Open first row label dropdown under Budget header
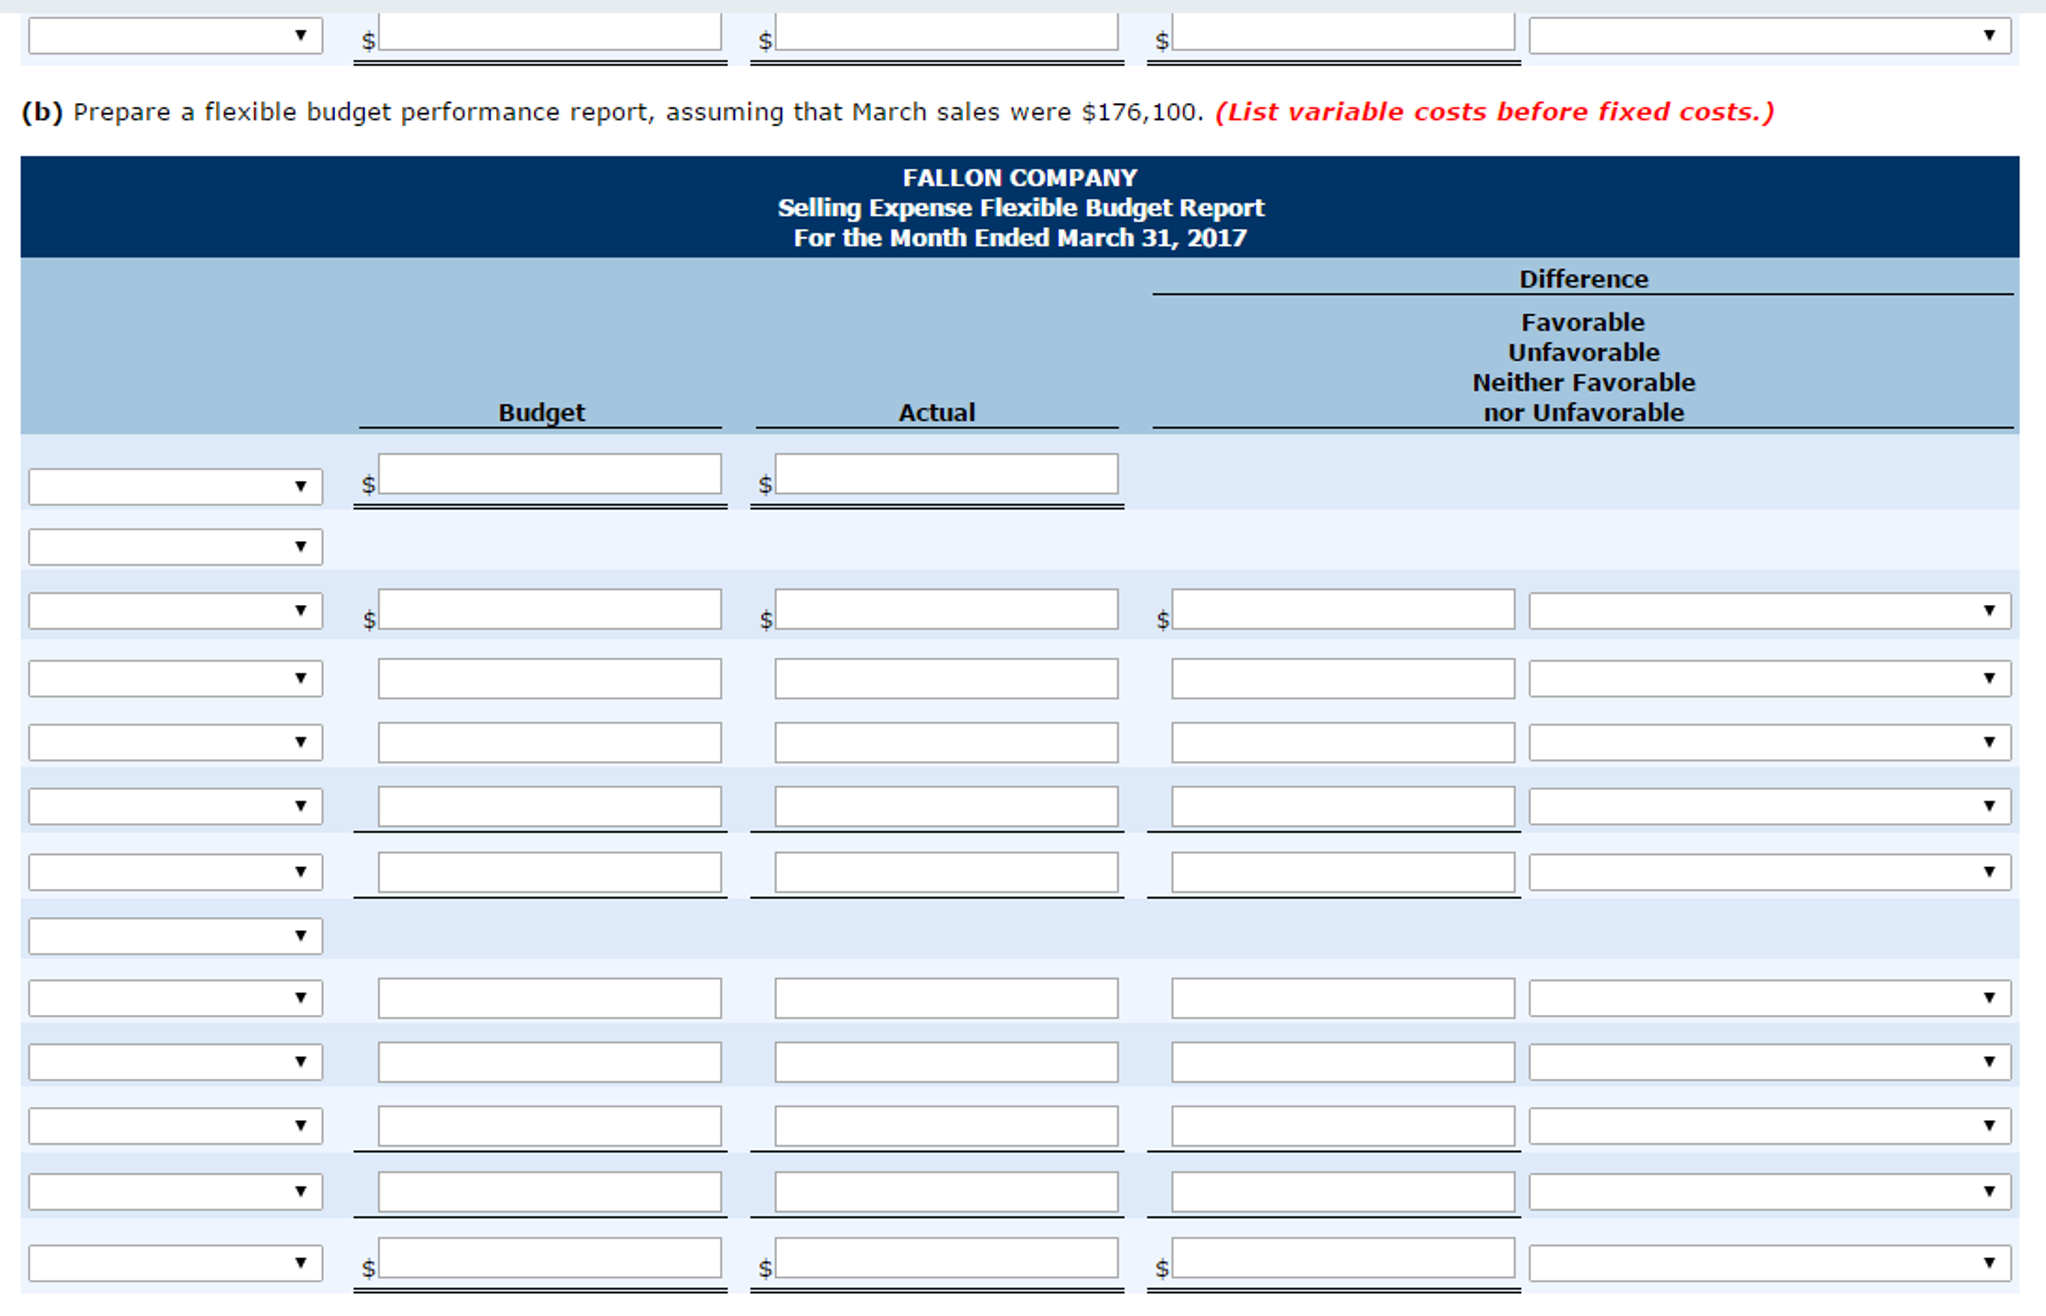Screen dimensions: 2046x1316 pos(175,487)
